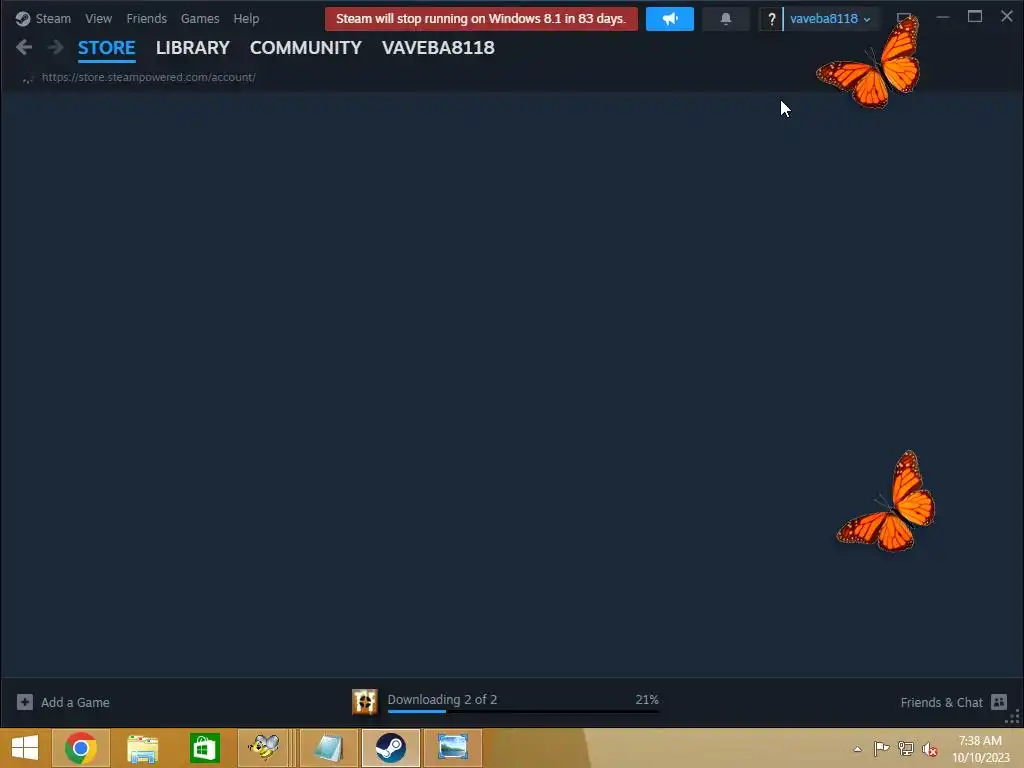The image size is (1024, 768).
Task: Open the picture viewer taskbar icon
Action: coord(453,748)
